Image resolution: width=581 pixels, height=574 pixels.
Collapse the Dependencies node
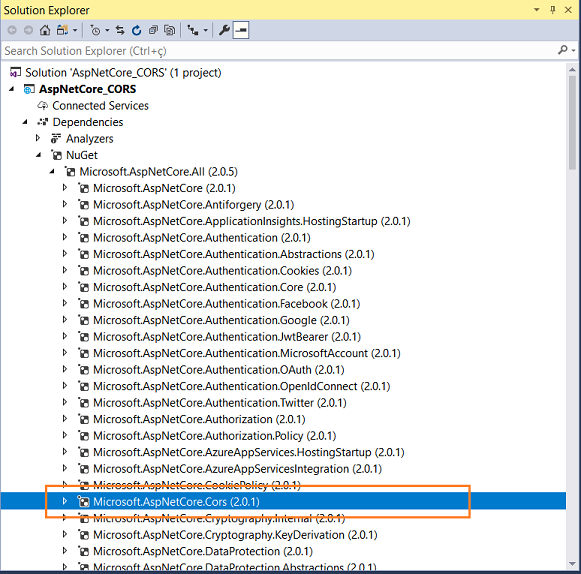pos(25,122)
